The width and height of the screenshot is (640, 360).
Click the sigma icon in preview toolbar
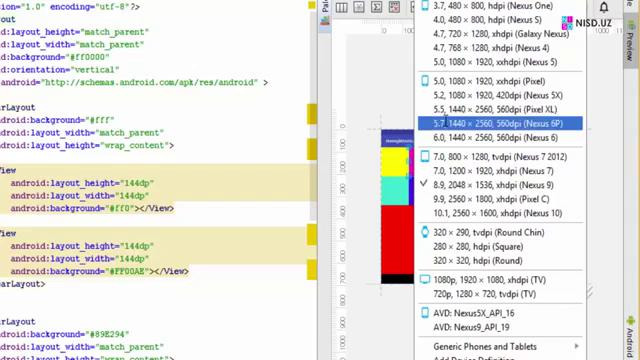coord(376,7)
